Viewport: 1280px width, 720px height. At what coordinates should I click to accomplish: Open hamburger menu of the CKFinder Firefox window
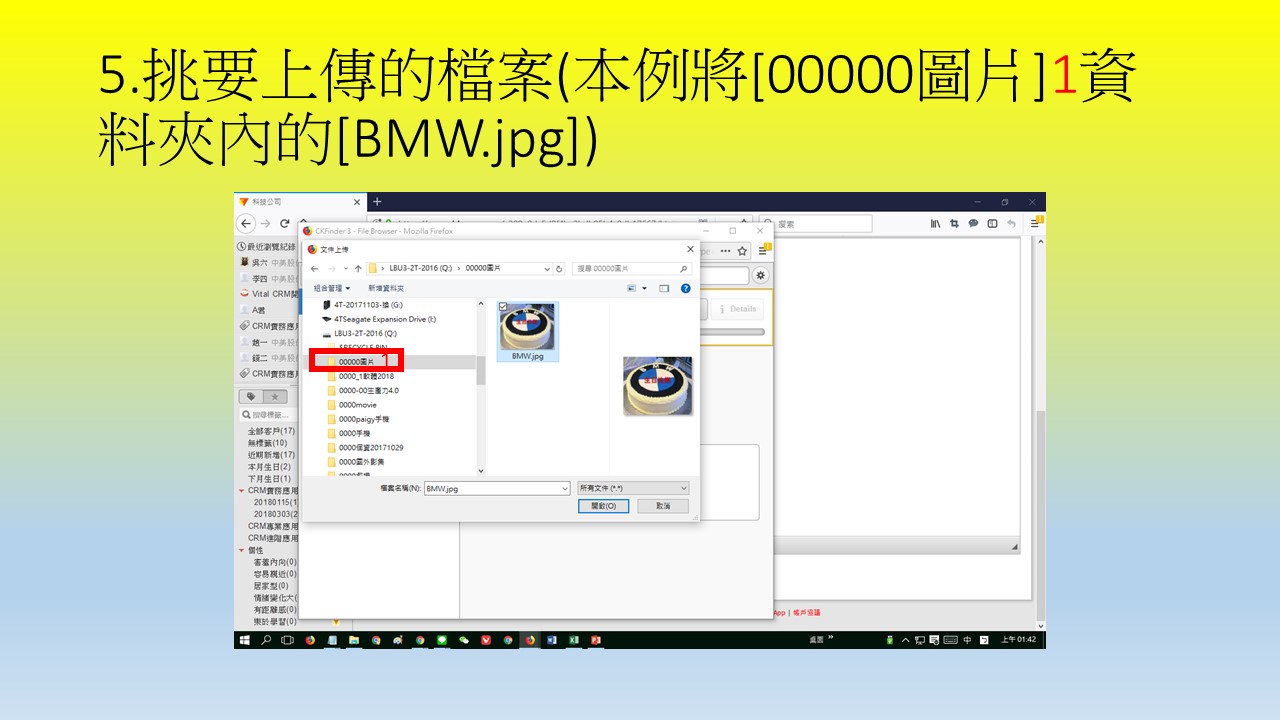pyautogui.click(x=762, y=251)
